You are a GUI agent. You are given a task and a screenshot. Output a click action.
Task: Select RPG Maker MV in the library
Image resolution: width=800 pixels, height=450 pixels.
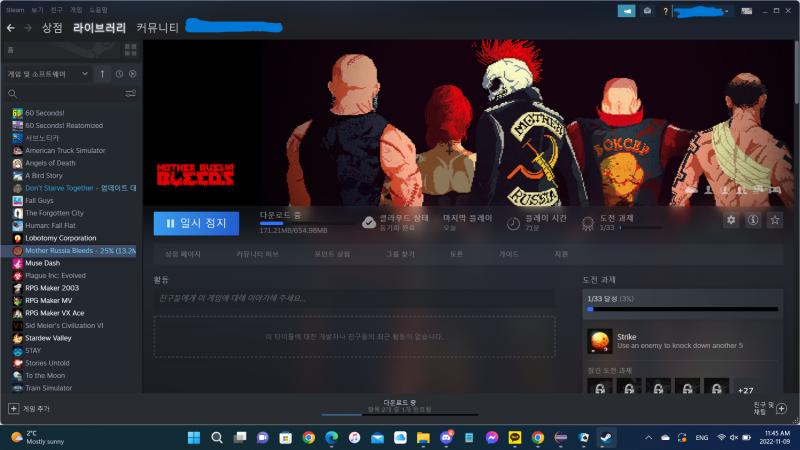(48, 301)
